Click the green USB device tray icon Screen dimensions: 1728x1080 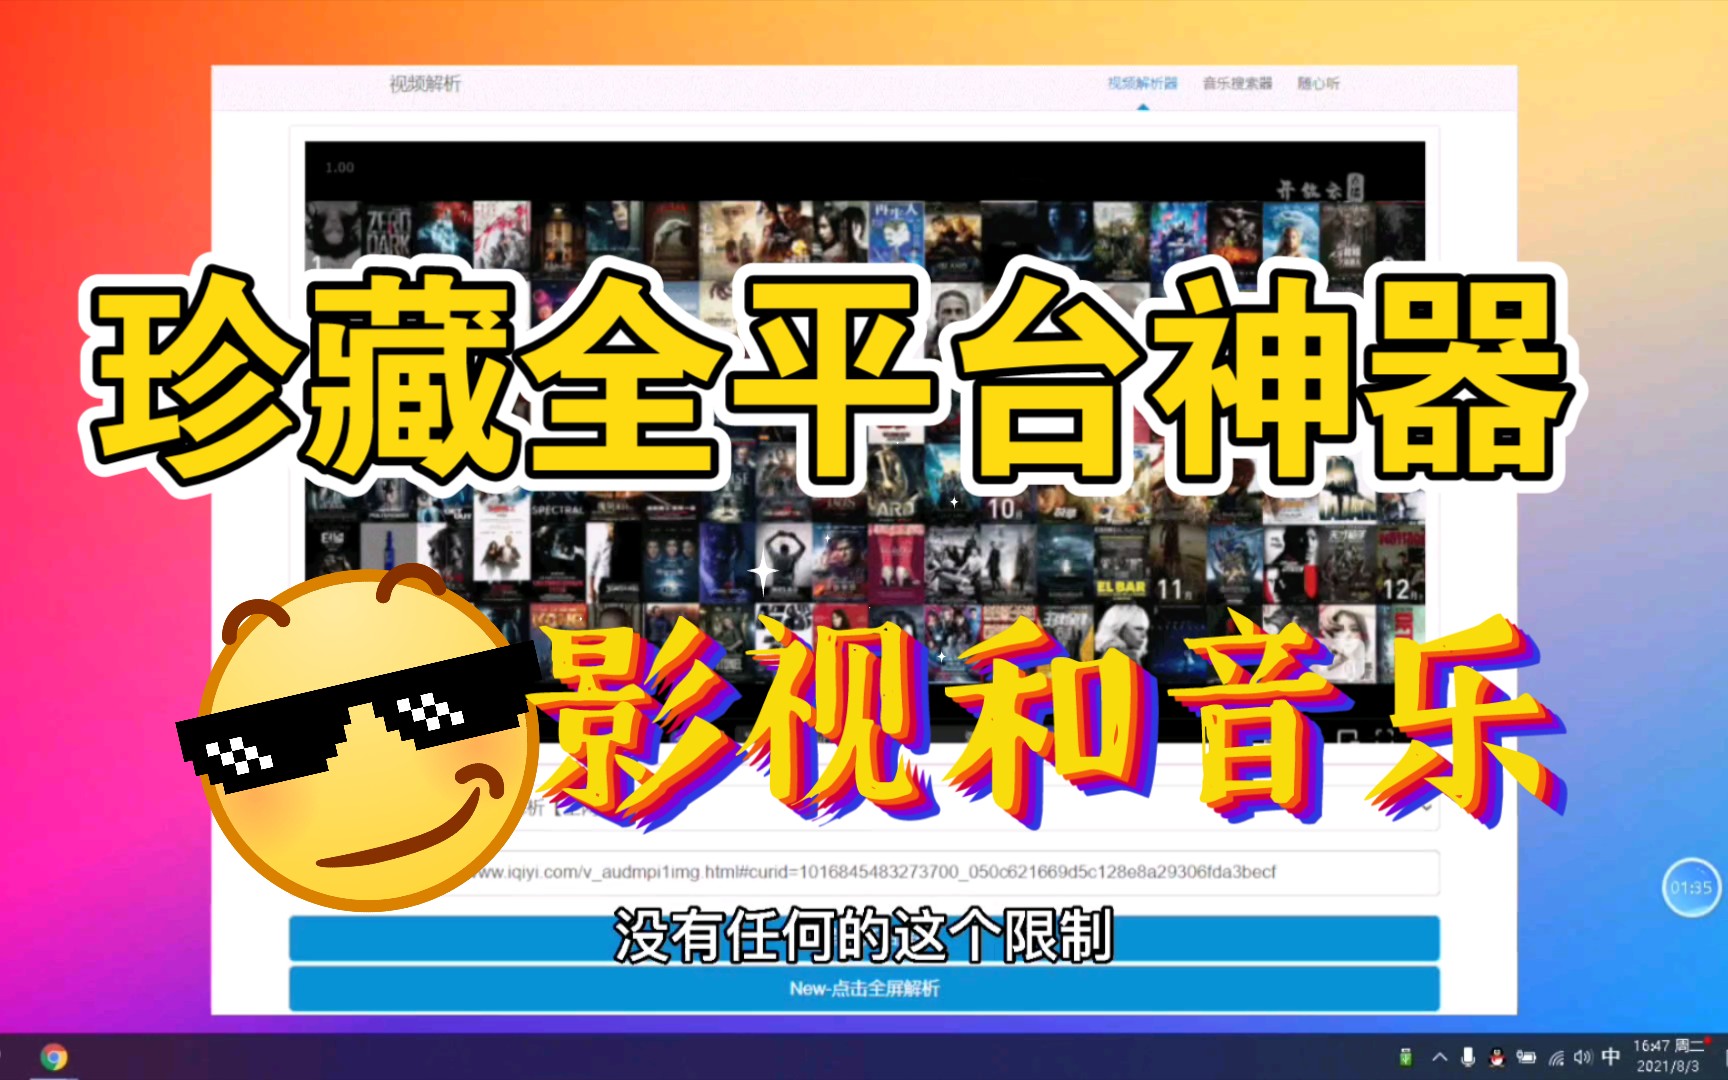1405,1057
